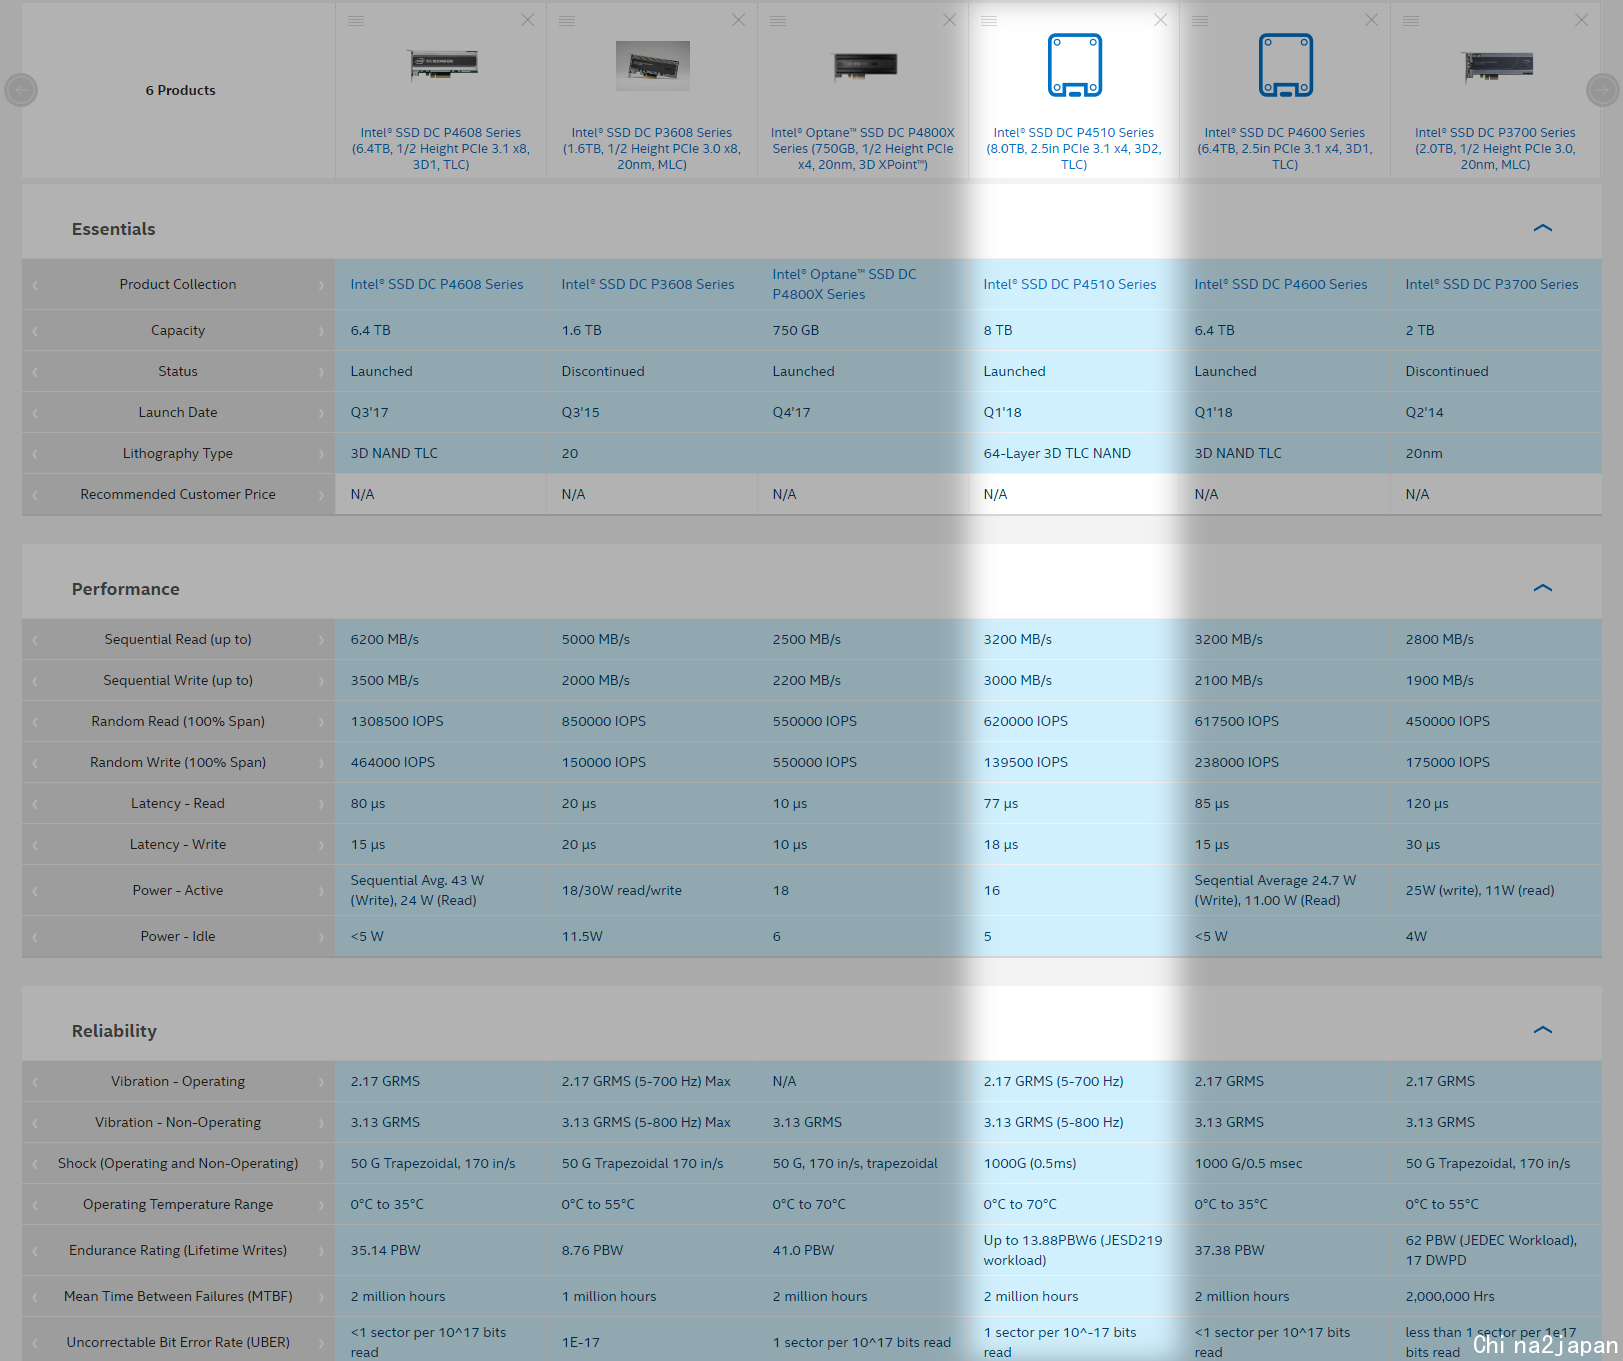The height and width of the screenshot is (1361, 1623).
Task: Open P4608 Series 6.4TB header link
Action: point(441,148)
